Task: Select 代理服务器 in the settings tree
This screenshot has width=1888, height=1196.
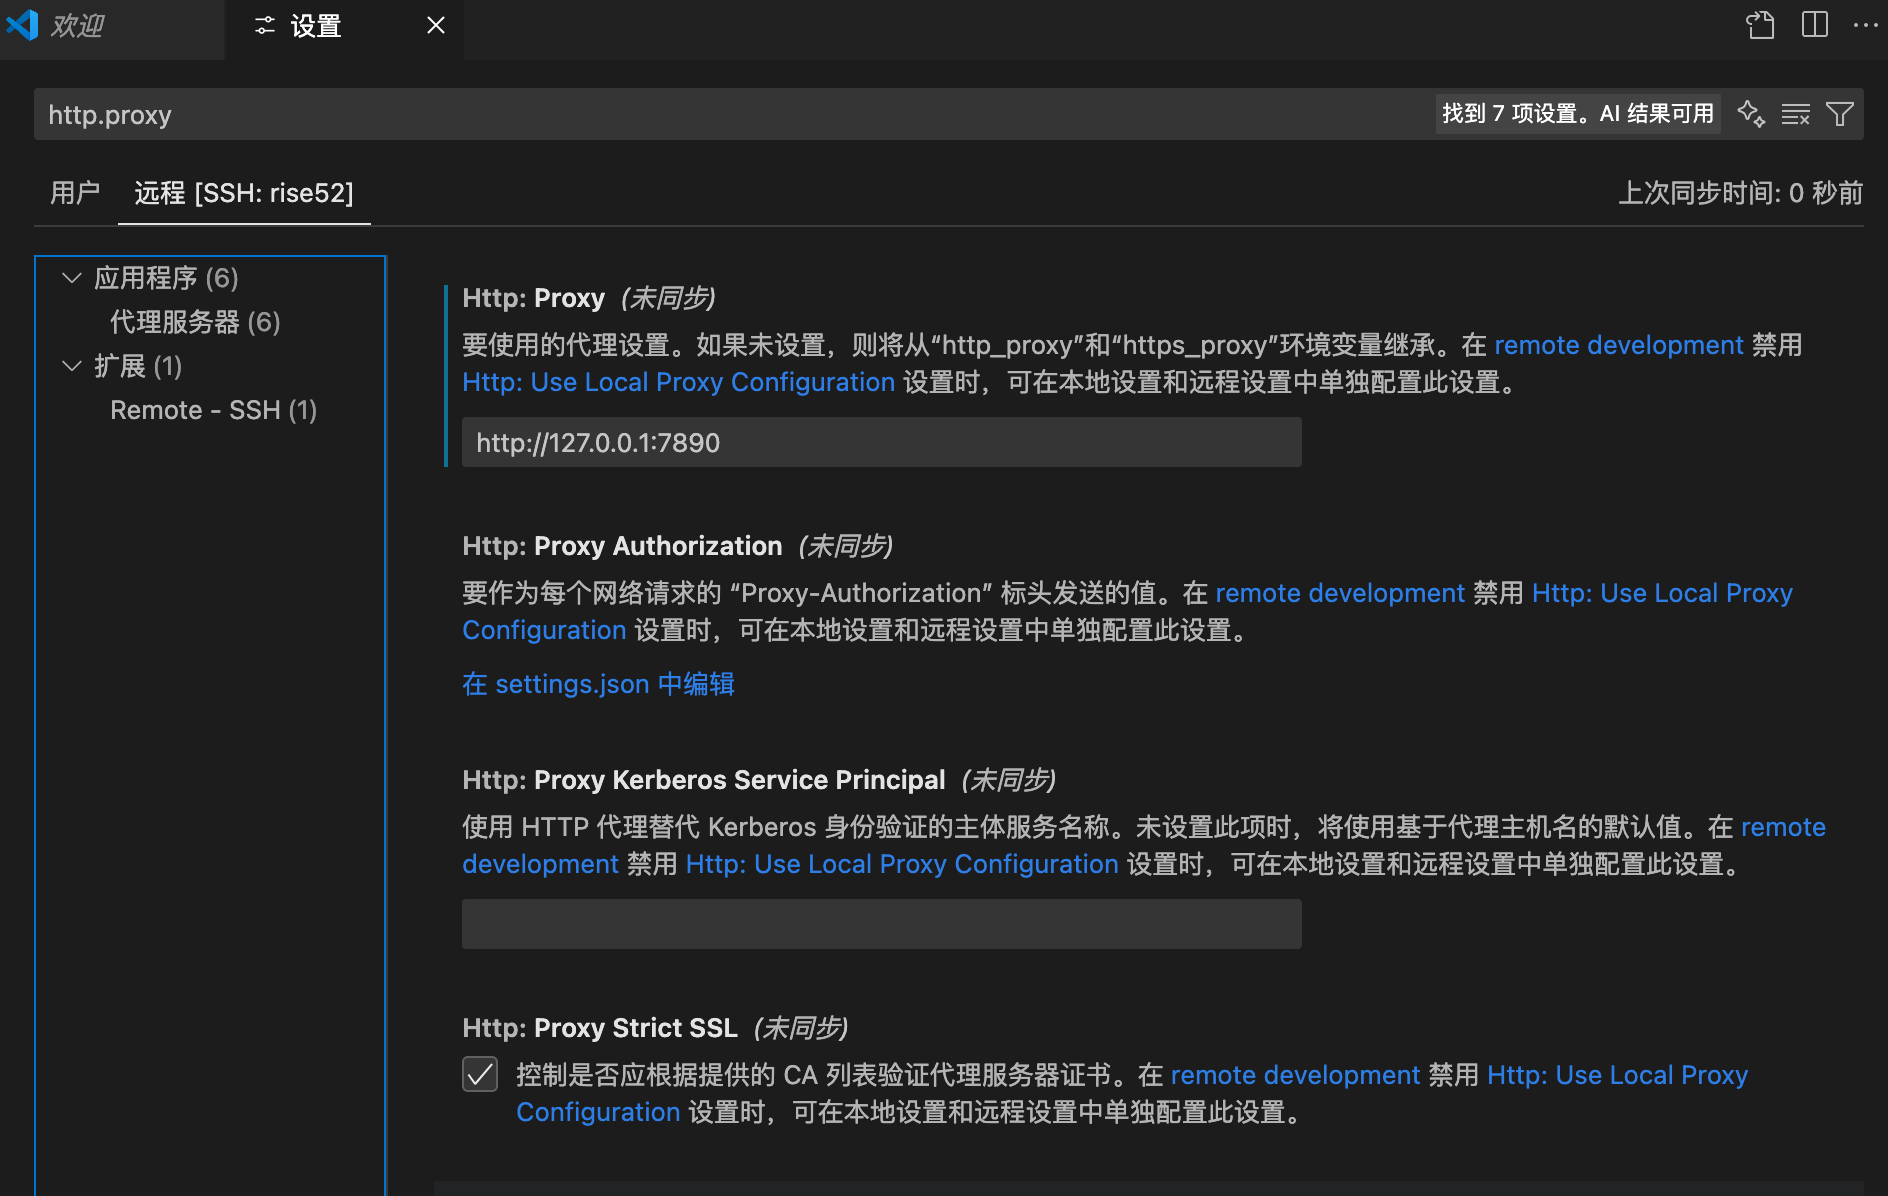Action: click(194, 322)
